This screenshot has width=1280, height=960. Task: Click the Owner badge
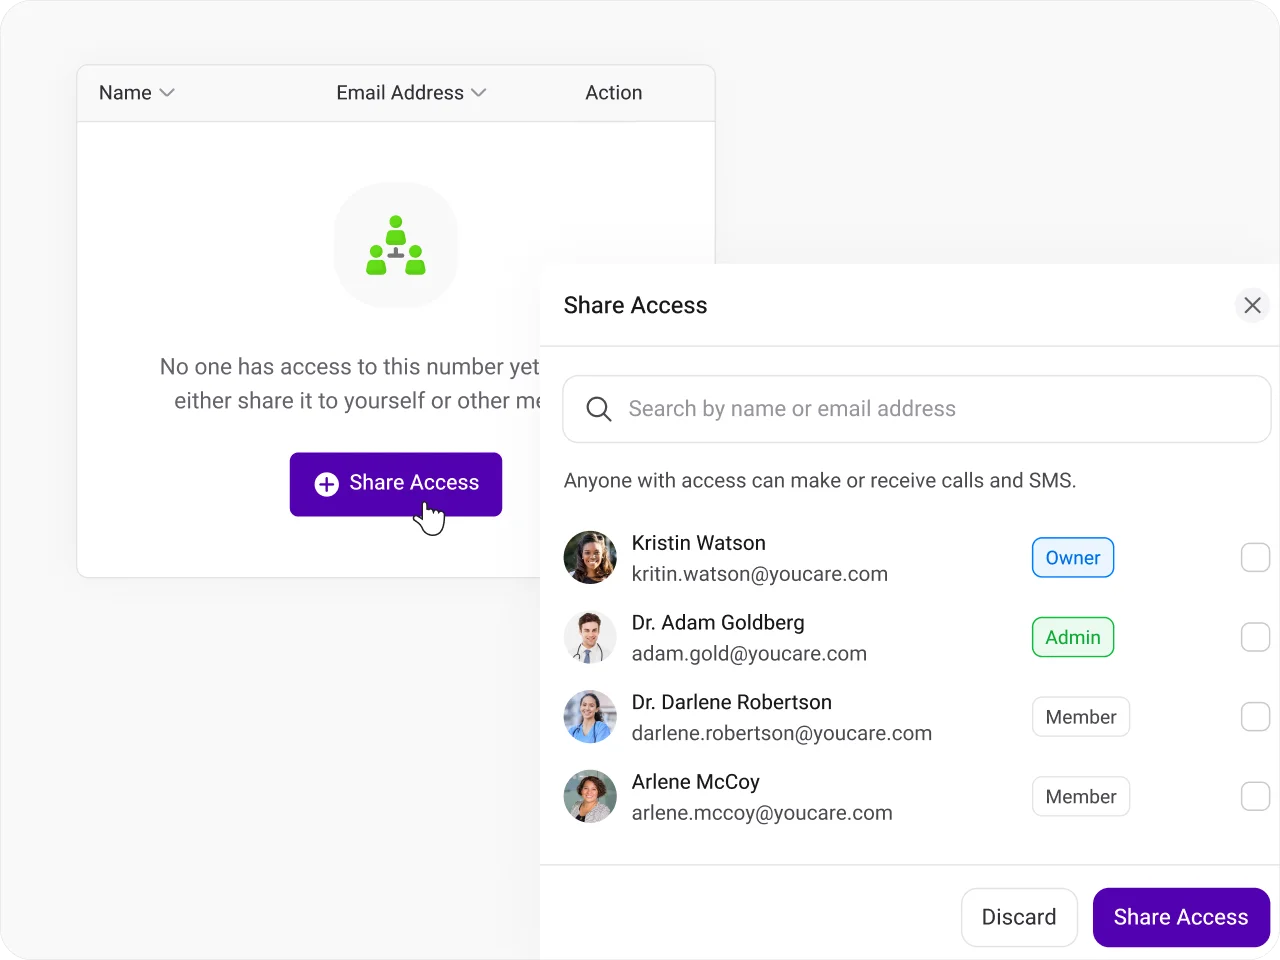(1073, 558)
